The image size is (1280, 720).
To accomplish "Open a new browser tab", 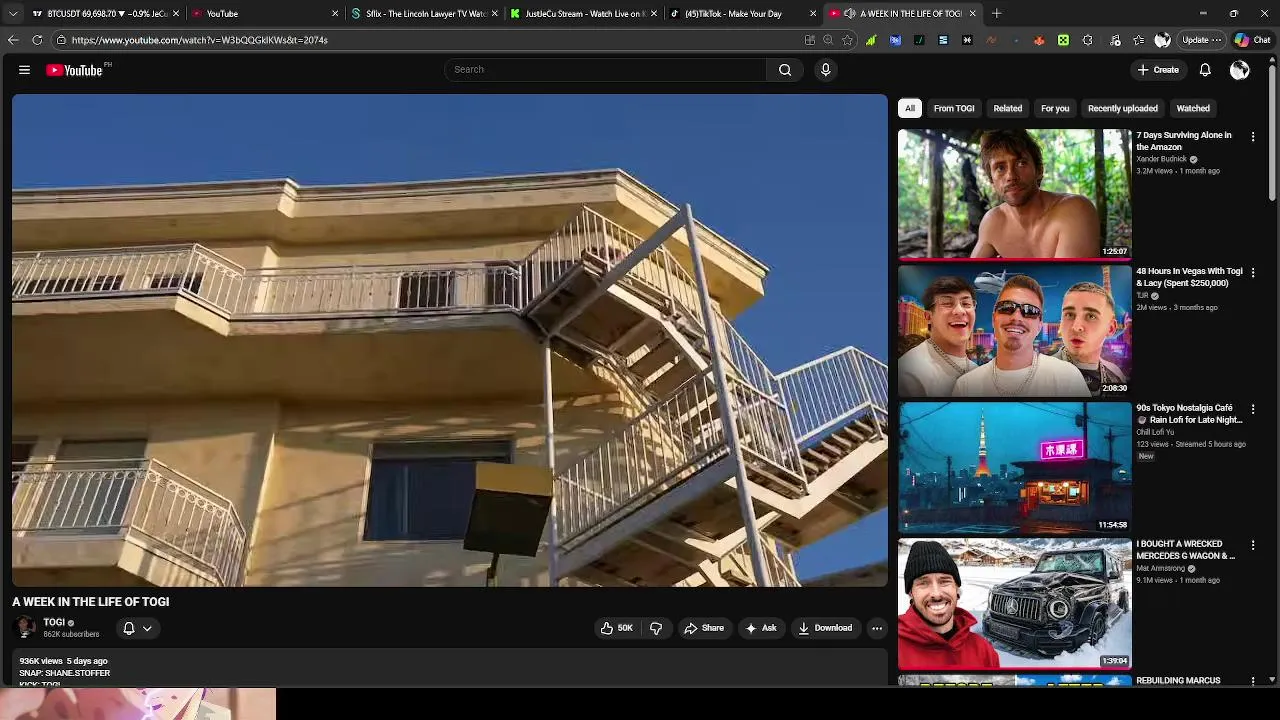I will click(997, 14).
